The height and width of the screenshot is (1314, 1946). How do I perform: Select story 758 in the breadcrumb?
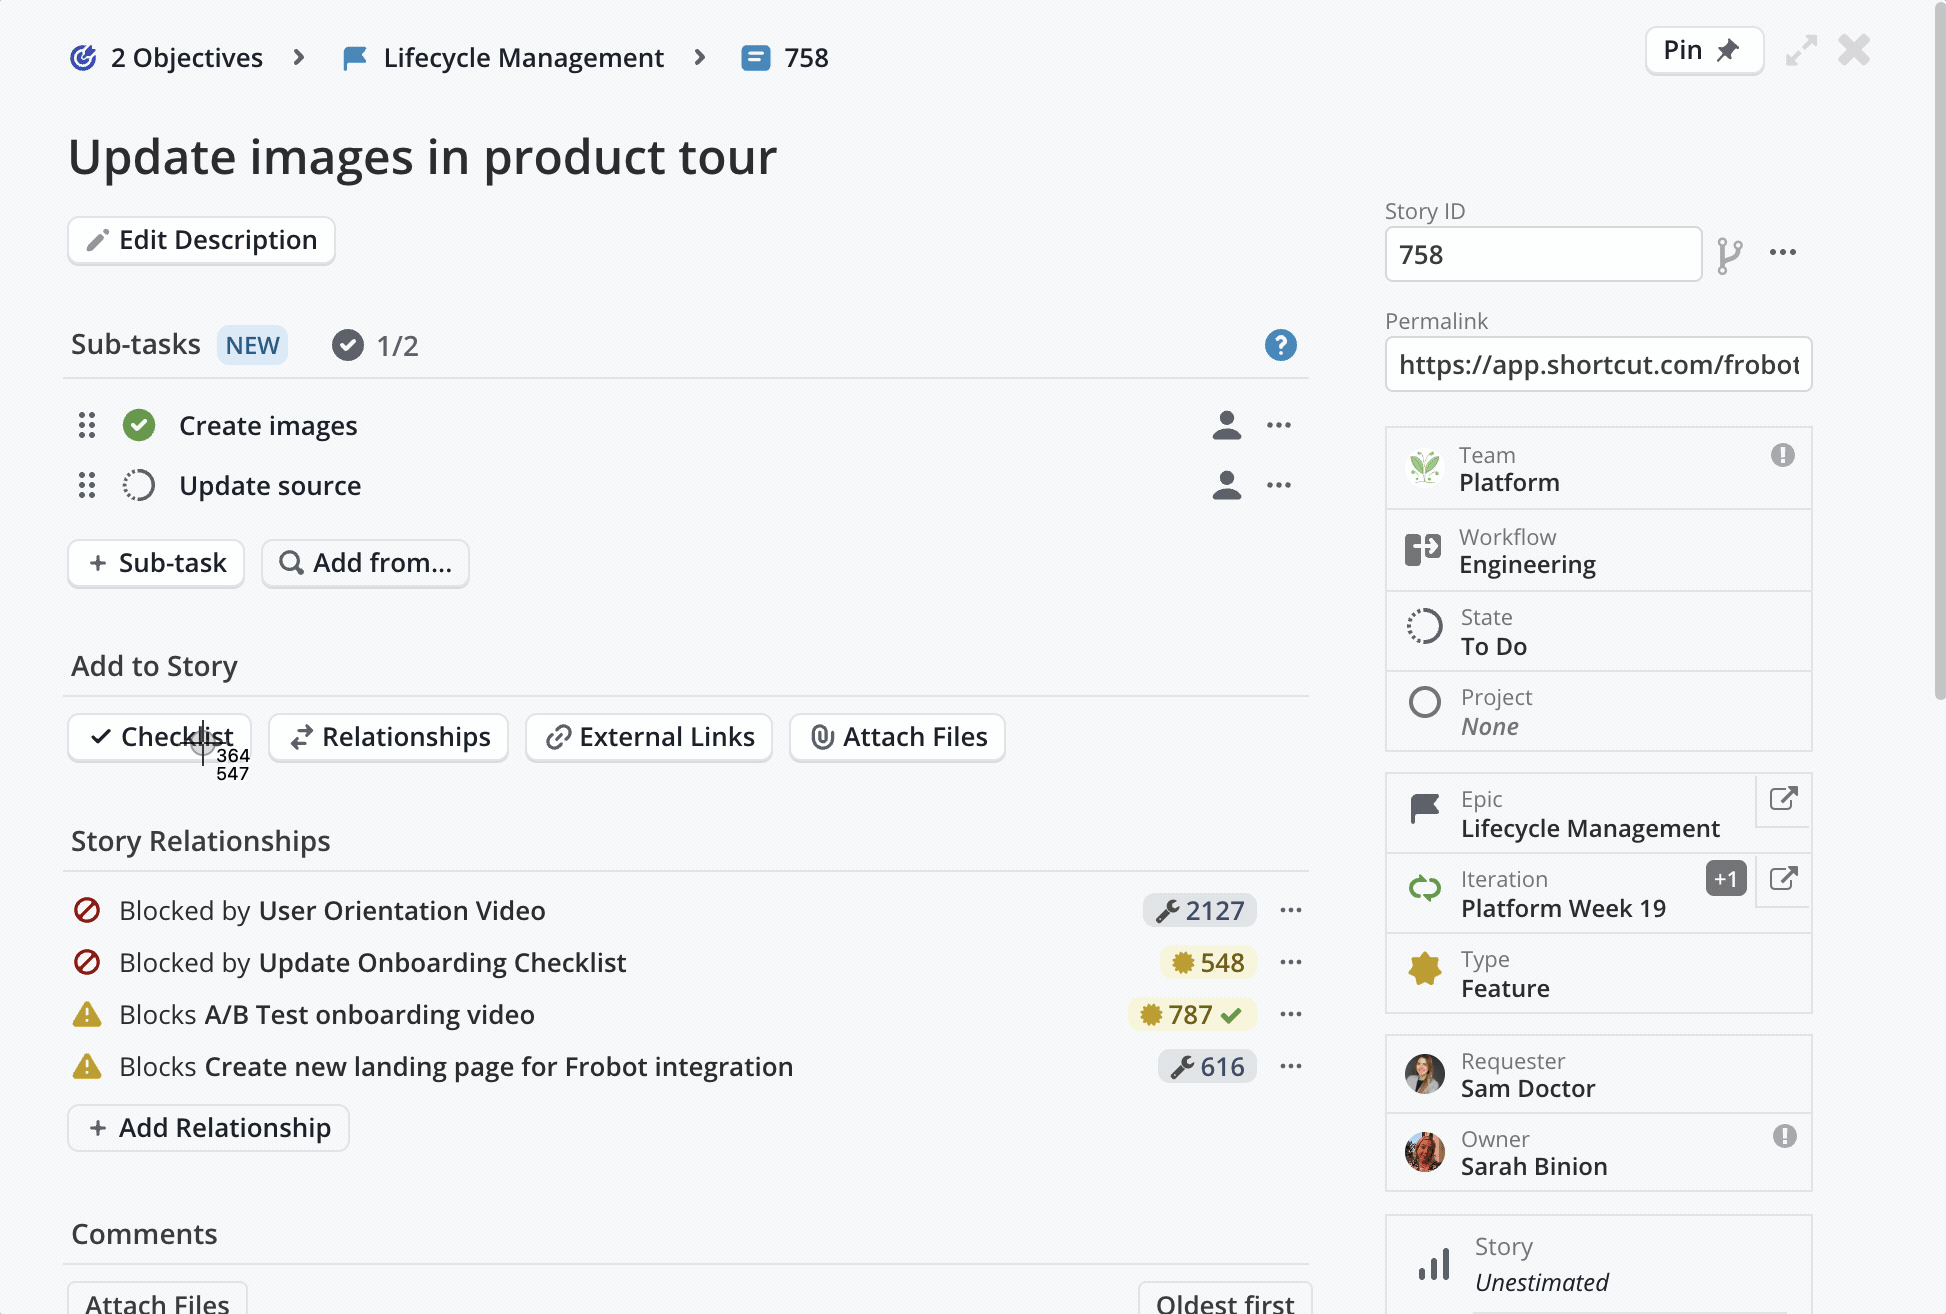click(x=805, y=57)
